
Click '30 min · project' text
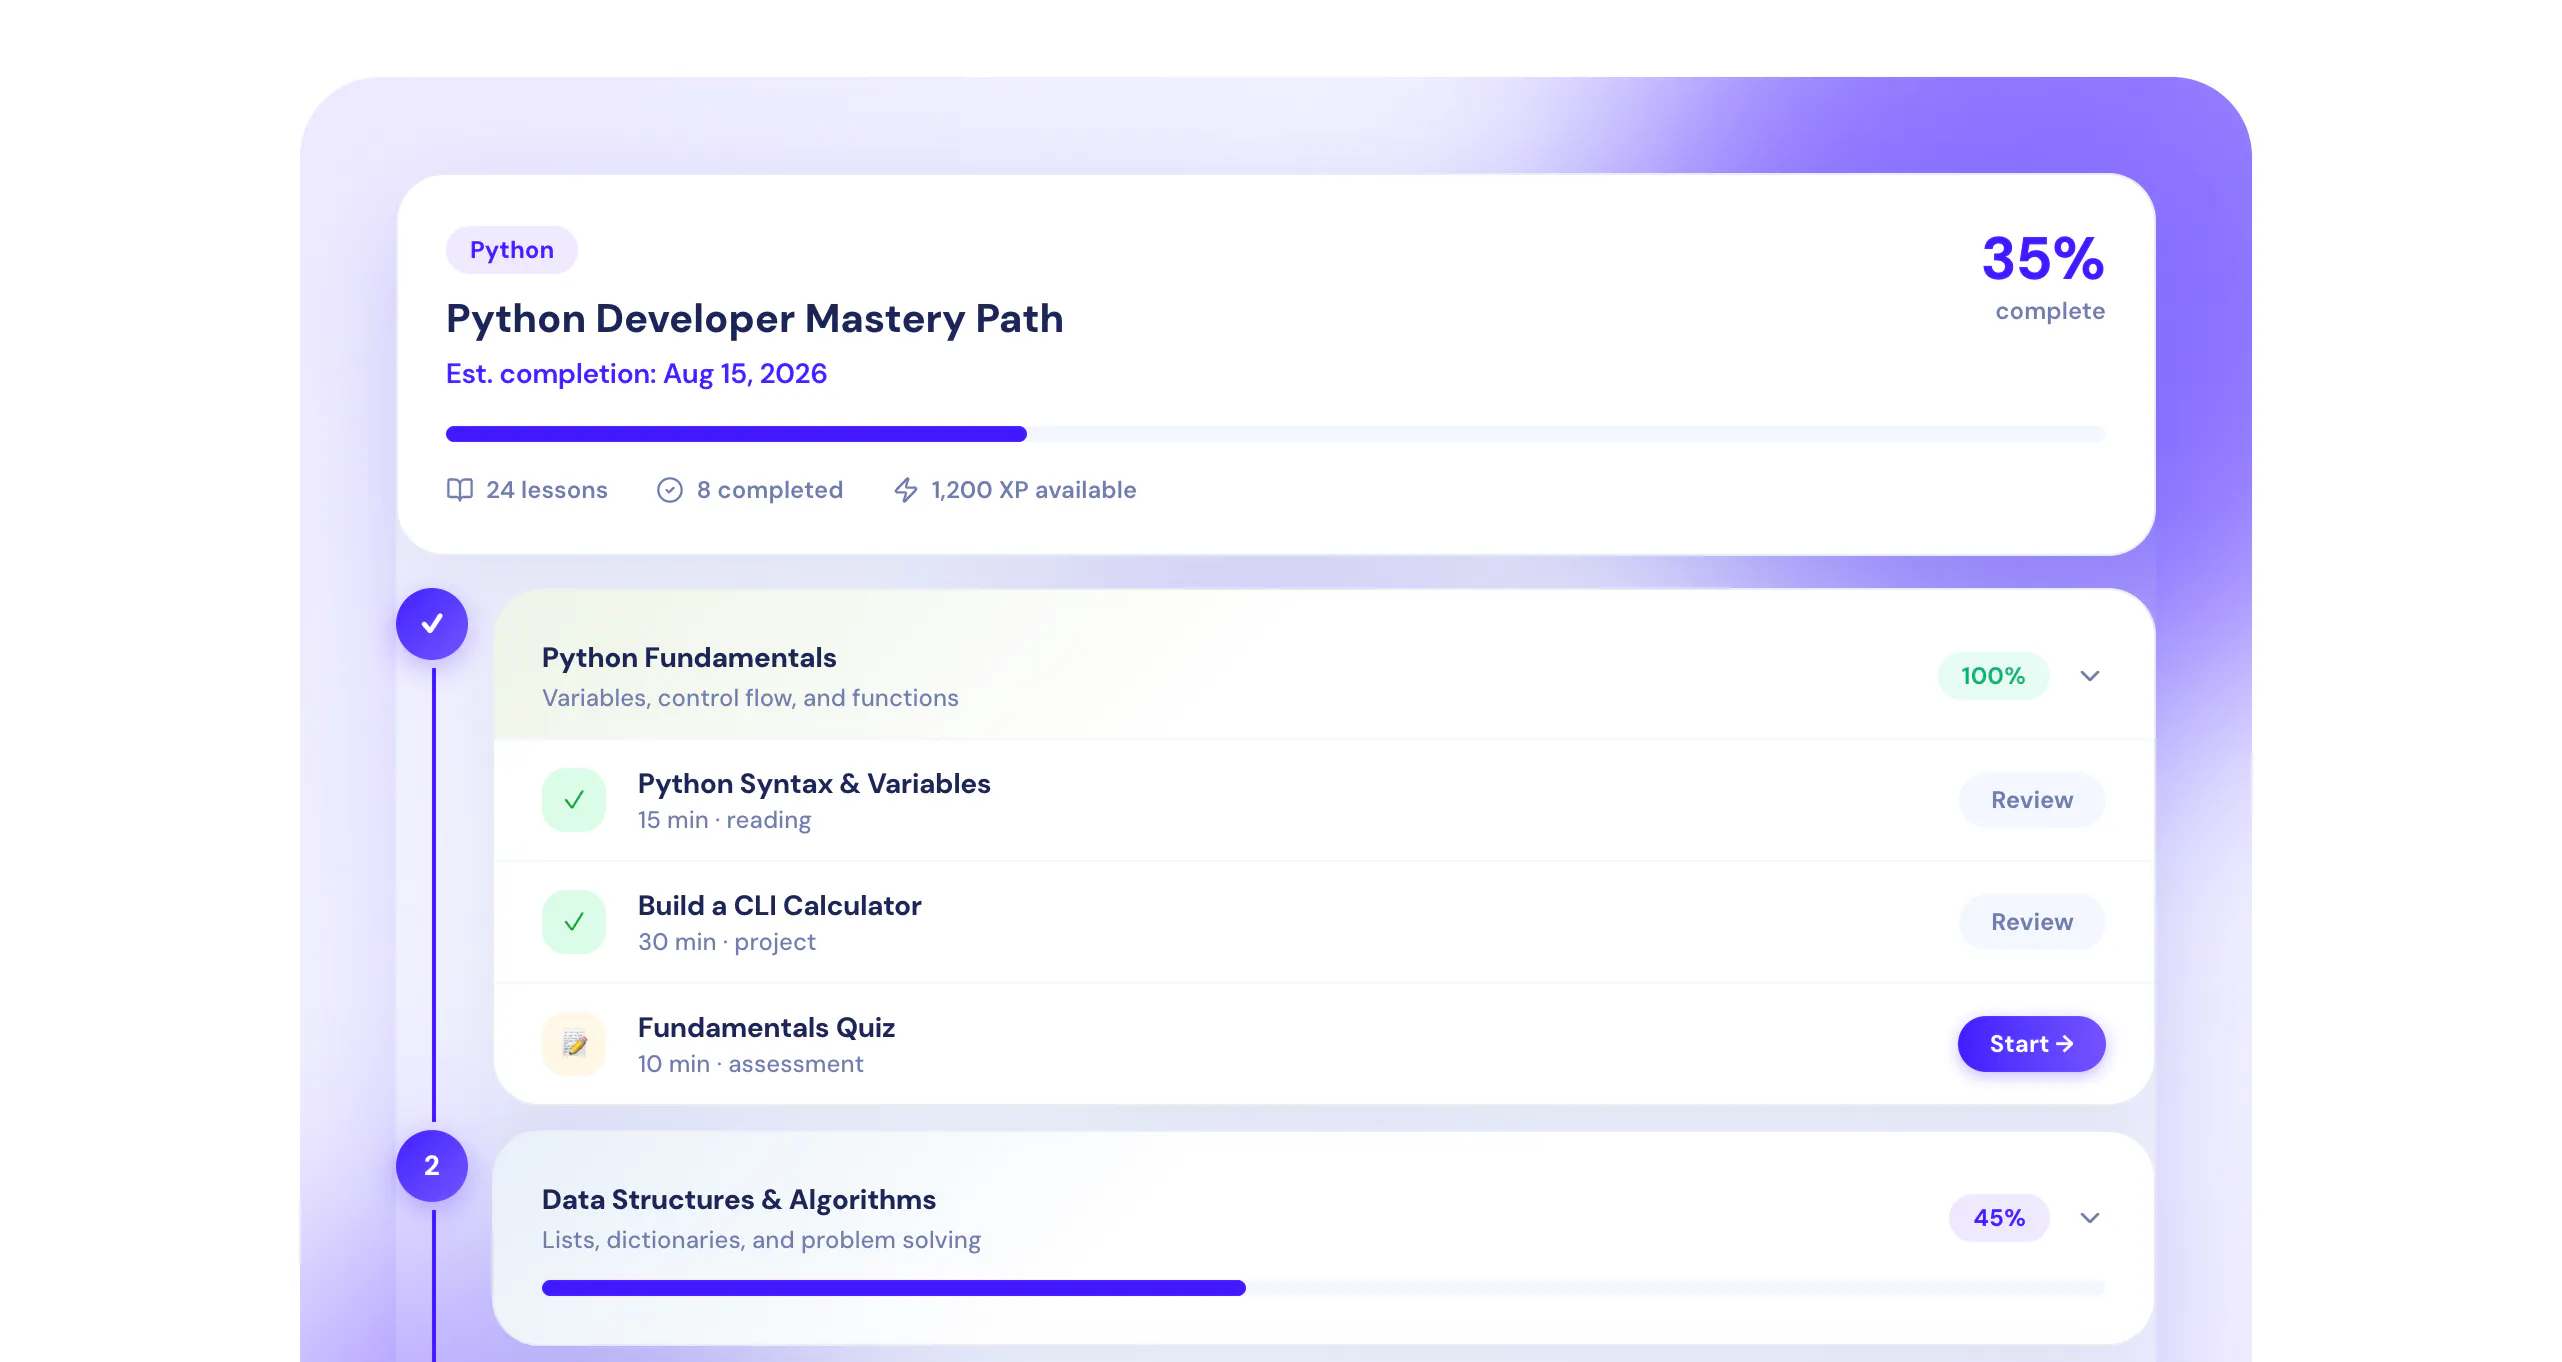[727, 942]
